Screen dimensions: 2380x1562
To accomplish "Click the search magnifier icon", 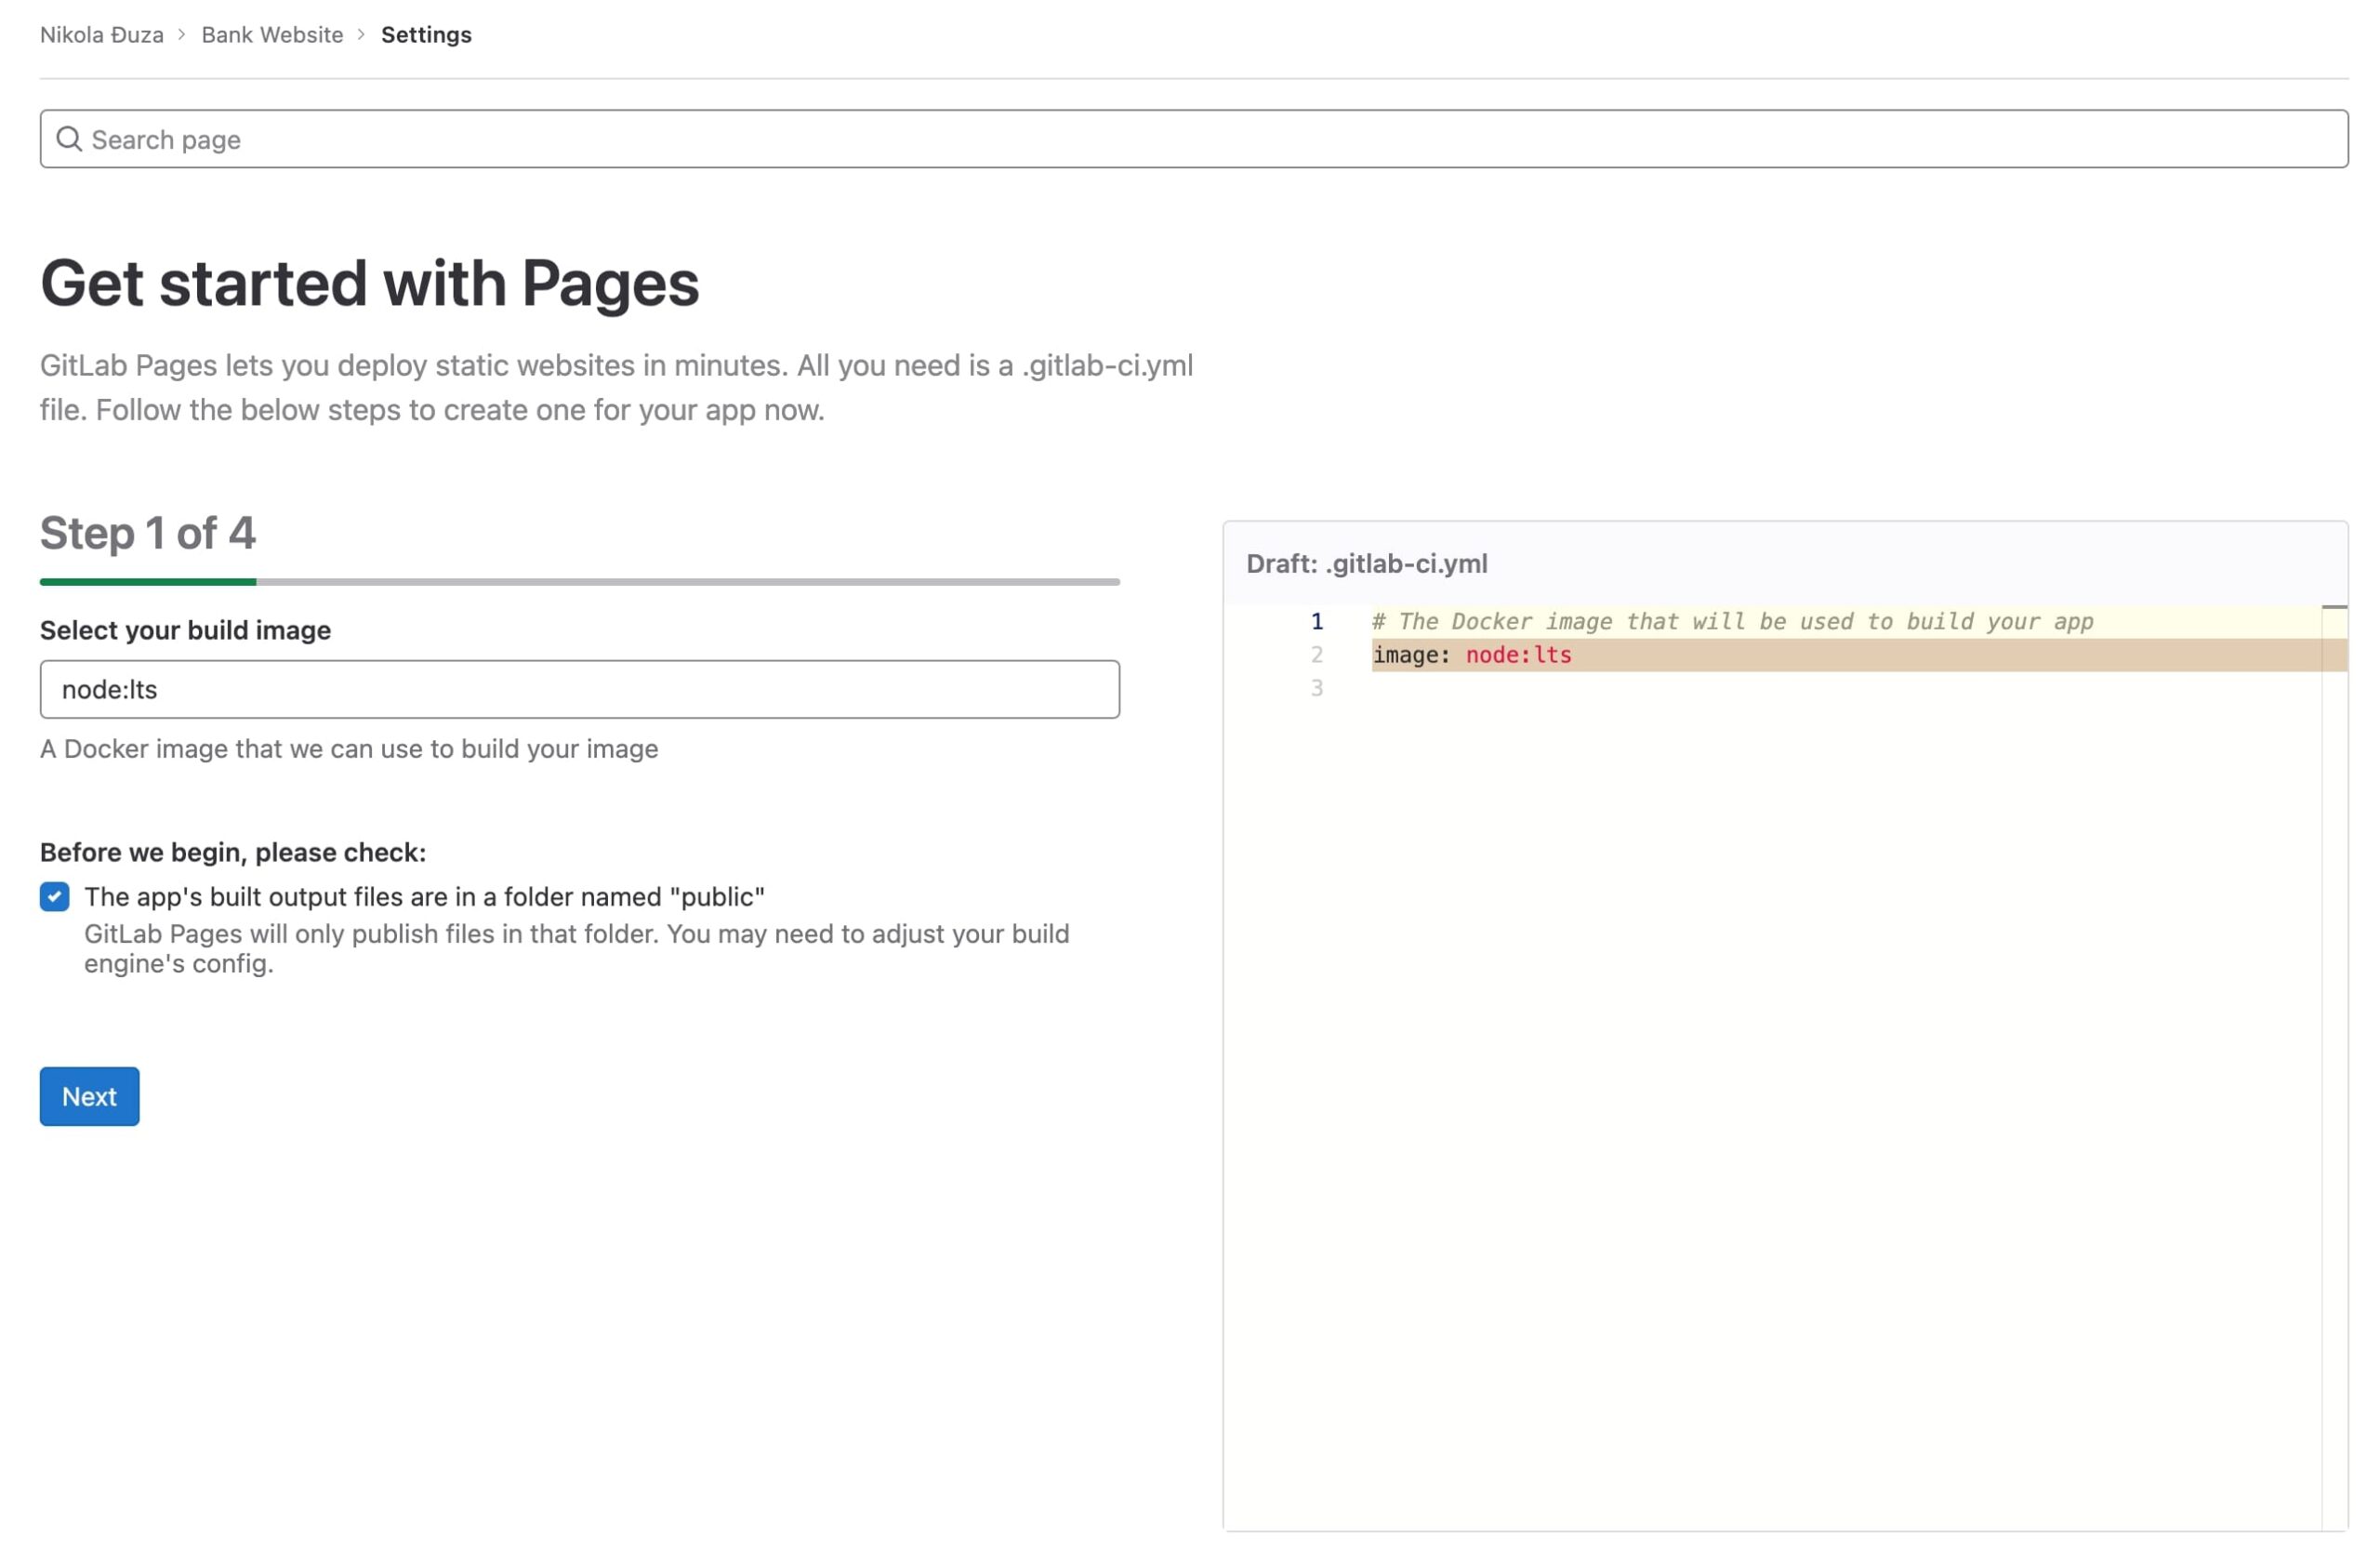I will pyautogui.click(x=68, y=139).
